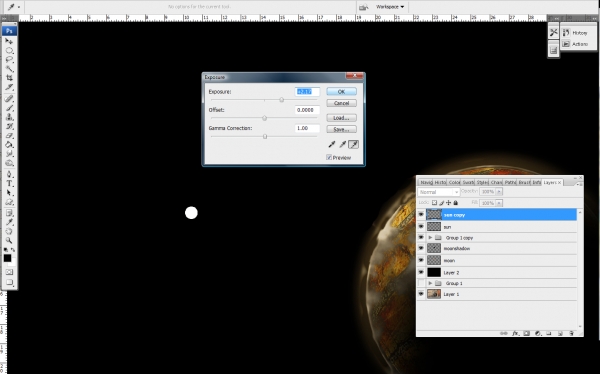The height and width of the screenshot is (374, 600).
Task: Click the new adjustment layer icon
Action: coord(538,333)
